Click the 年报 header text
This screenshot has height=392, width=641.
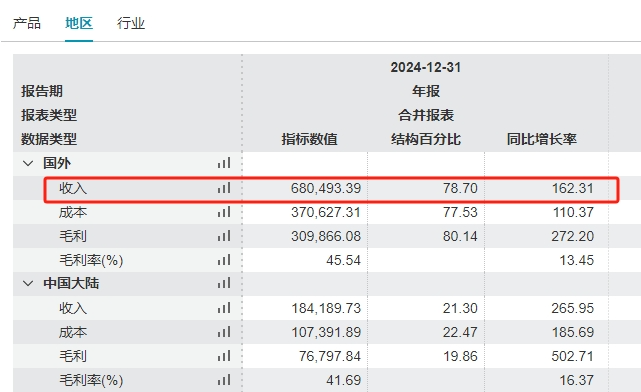pos(426,91)
